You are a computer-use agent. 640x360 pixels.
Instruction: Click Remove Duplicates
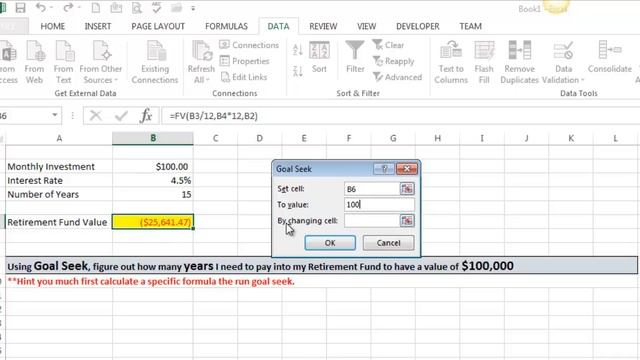pos(519,62)
